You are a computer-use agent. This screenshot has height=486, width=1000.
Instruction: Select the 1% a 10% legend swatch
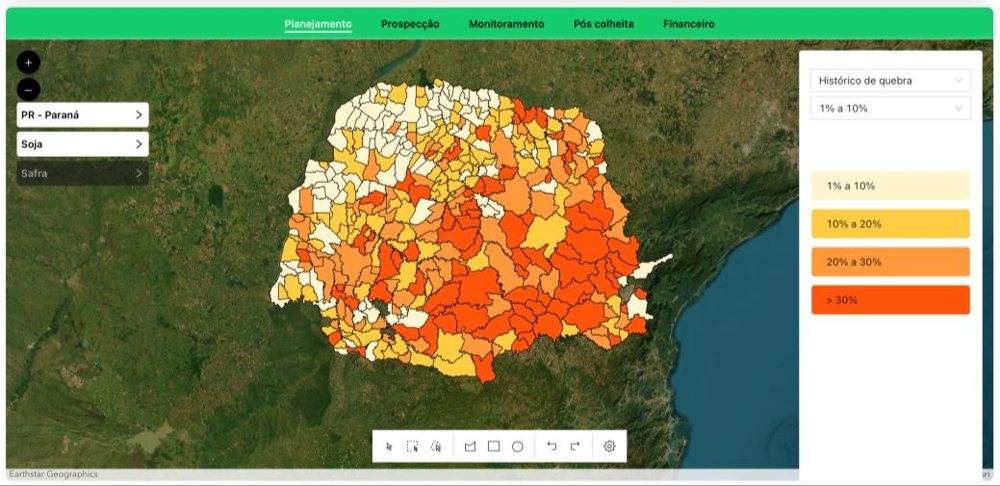coord(890,186)
